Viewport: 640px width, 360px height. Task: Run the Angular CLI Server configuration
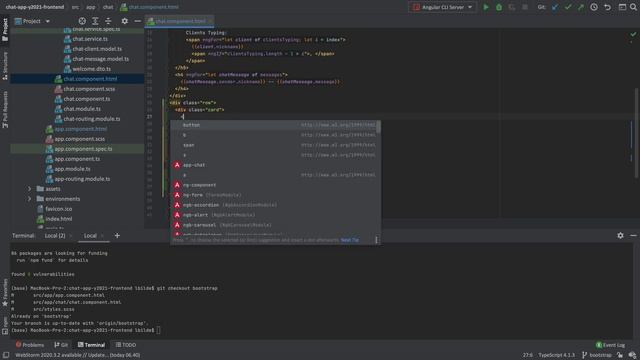point(486,7)
